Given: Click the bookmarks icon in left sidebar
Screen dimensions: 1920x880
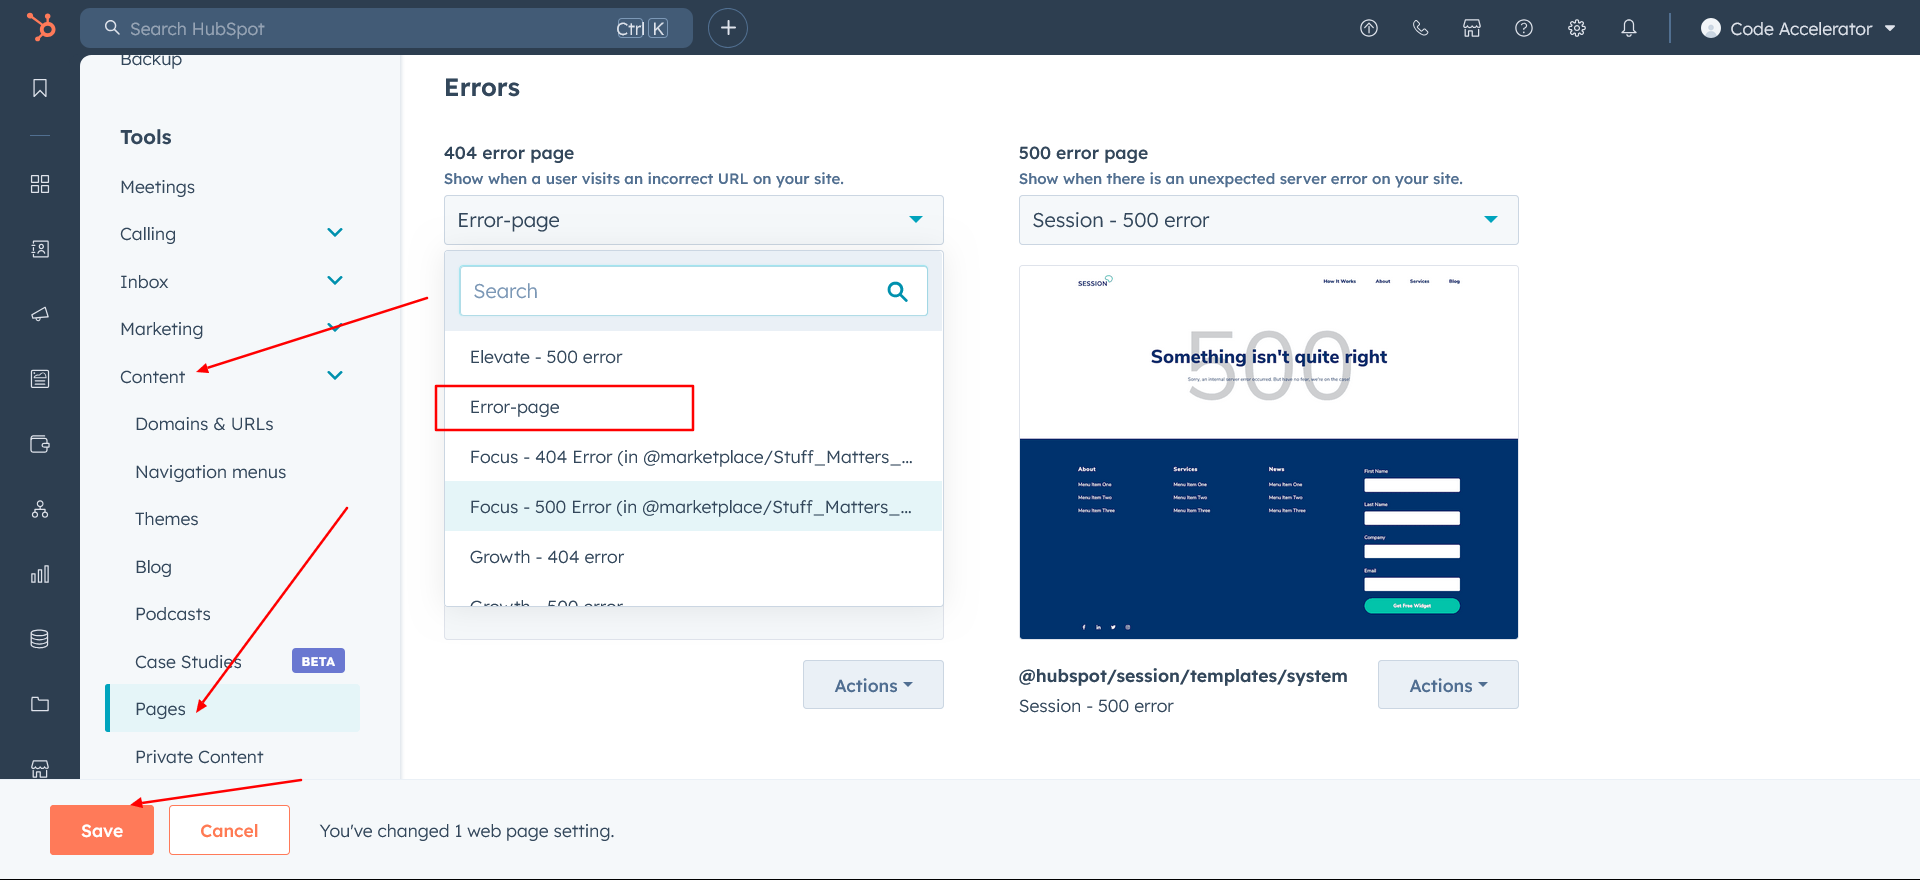Looking at the screenshot, I should click(40, 88).
